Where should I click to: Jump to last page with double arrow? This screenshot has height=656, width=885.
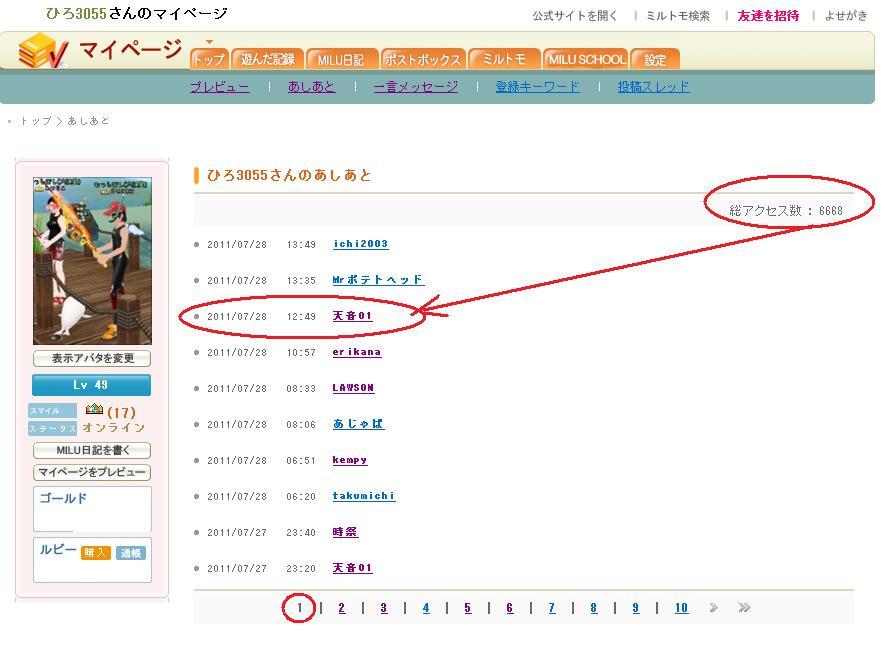744,608
